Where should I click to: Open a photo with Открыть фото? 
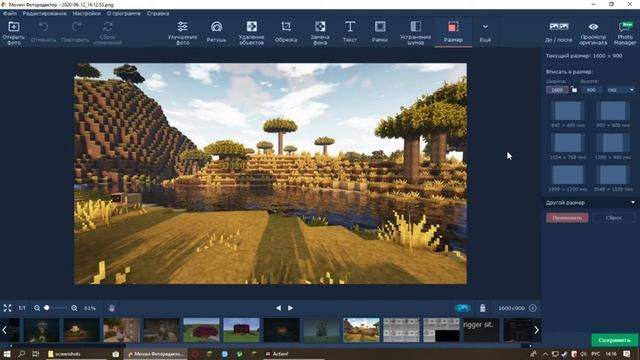coord(13,32)
